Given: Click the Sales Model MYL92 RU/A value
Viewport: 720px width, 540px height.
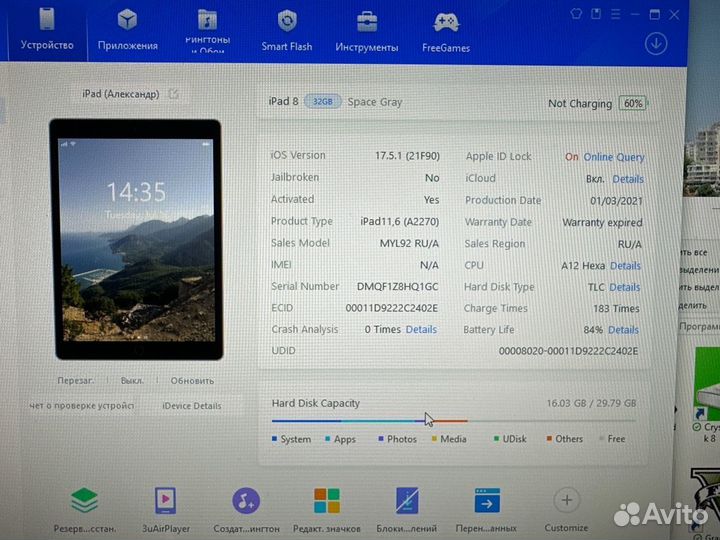Looking at the screenshot, I should click(409, 243).
